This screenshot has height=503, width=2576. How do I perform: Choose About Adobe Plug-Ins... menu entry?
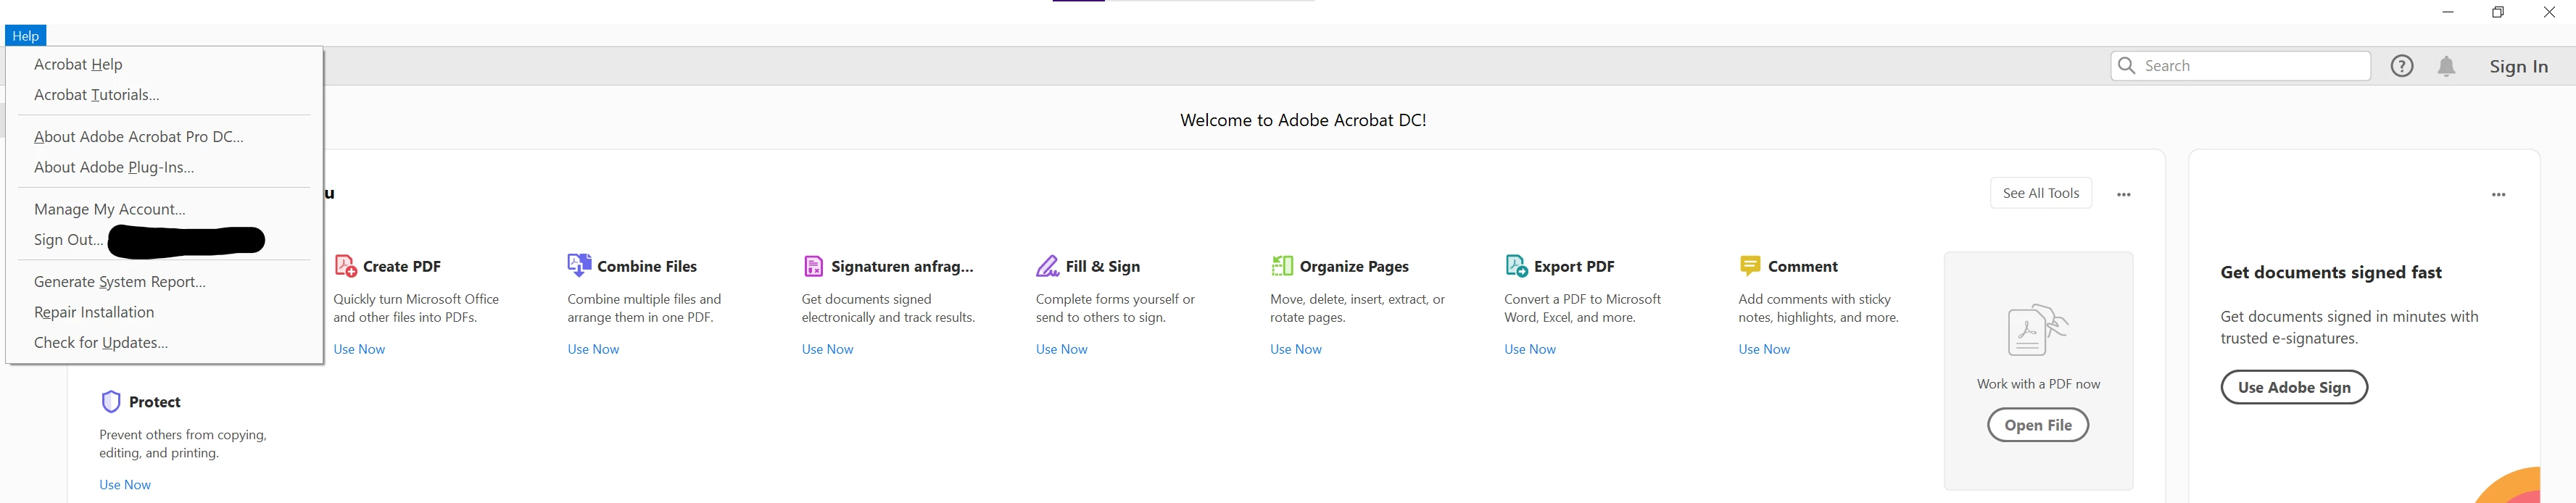click(164, 167)
